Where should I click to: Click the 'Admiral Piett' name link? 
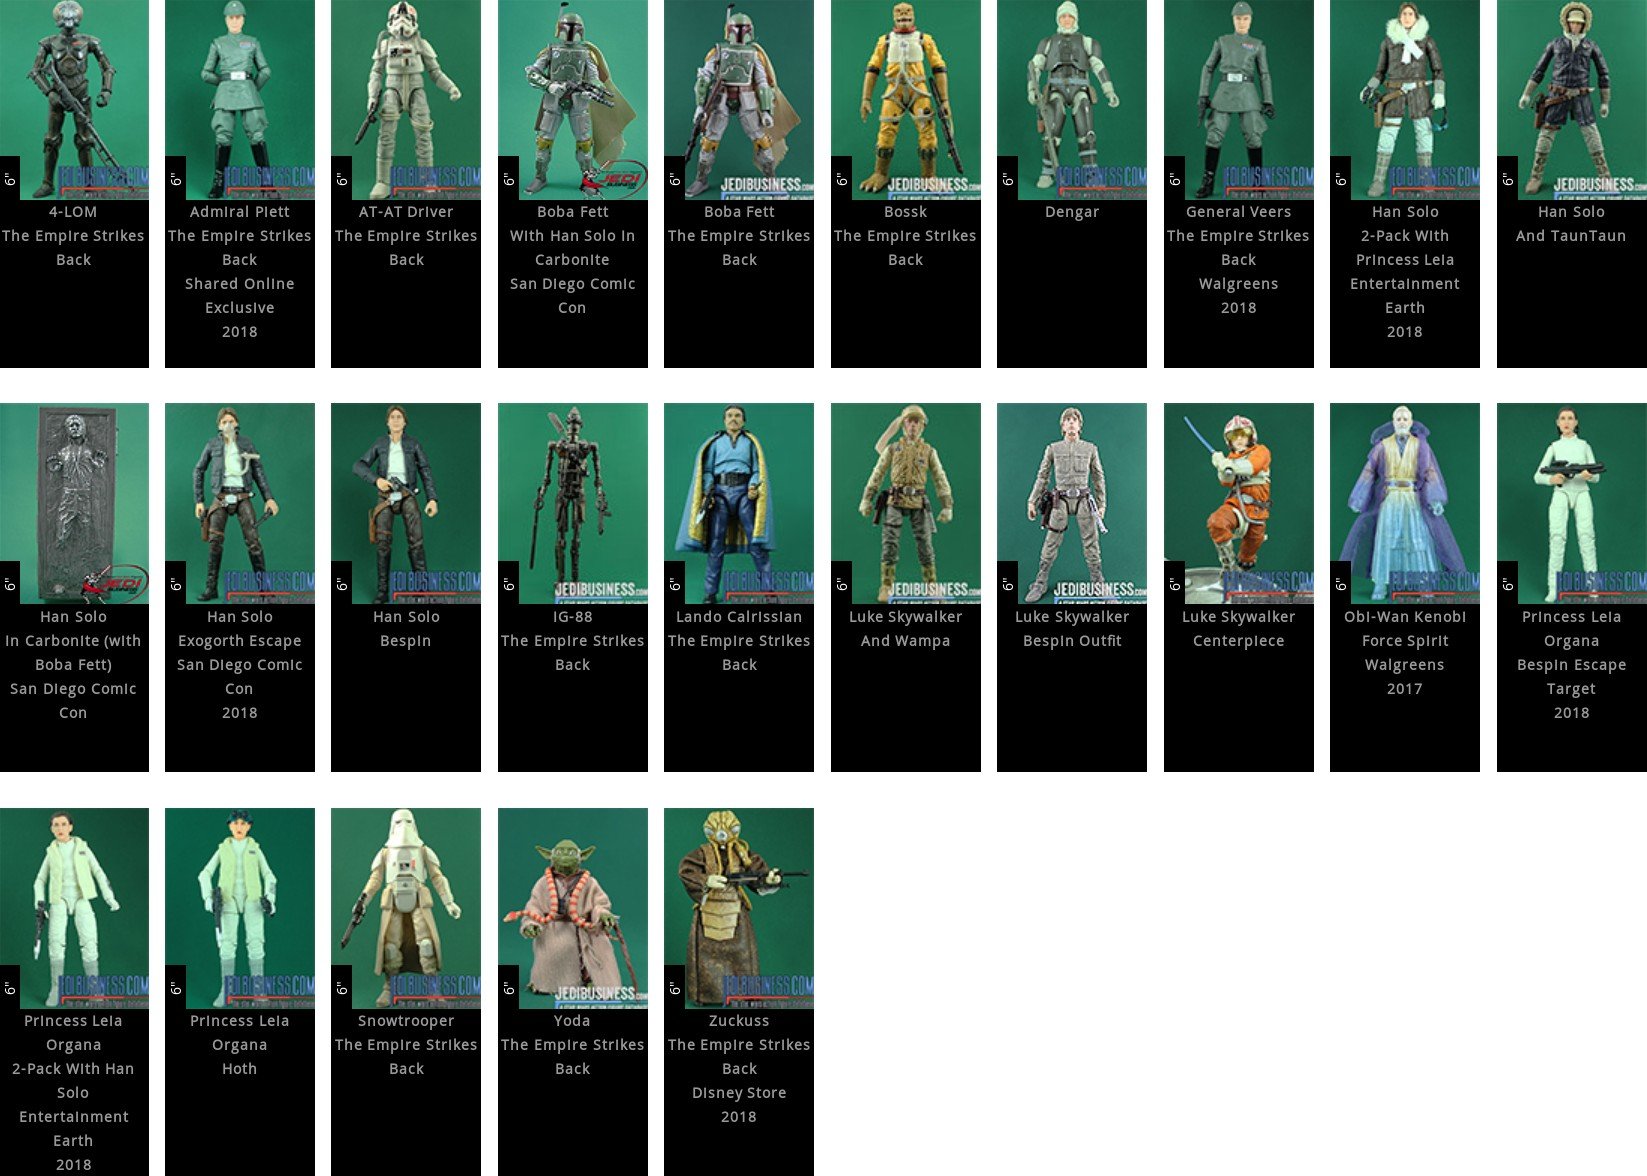[x=240, y=212]
